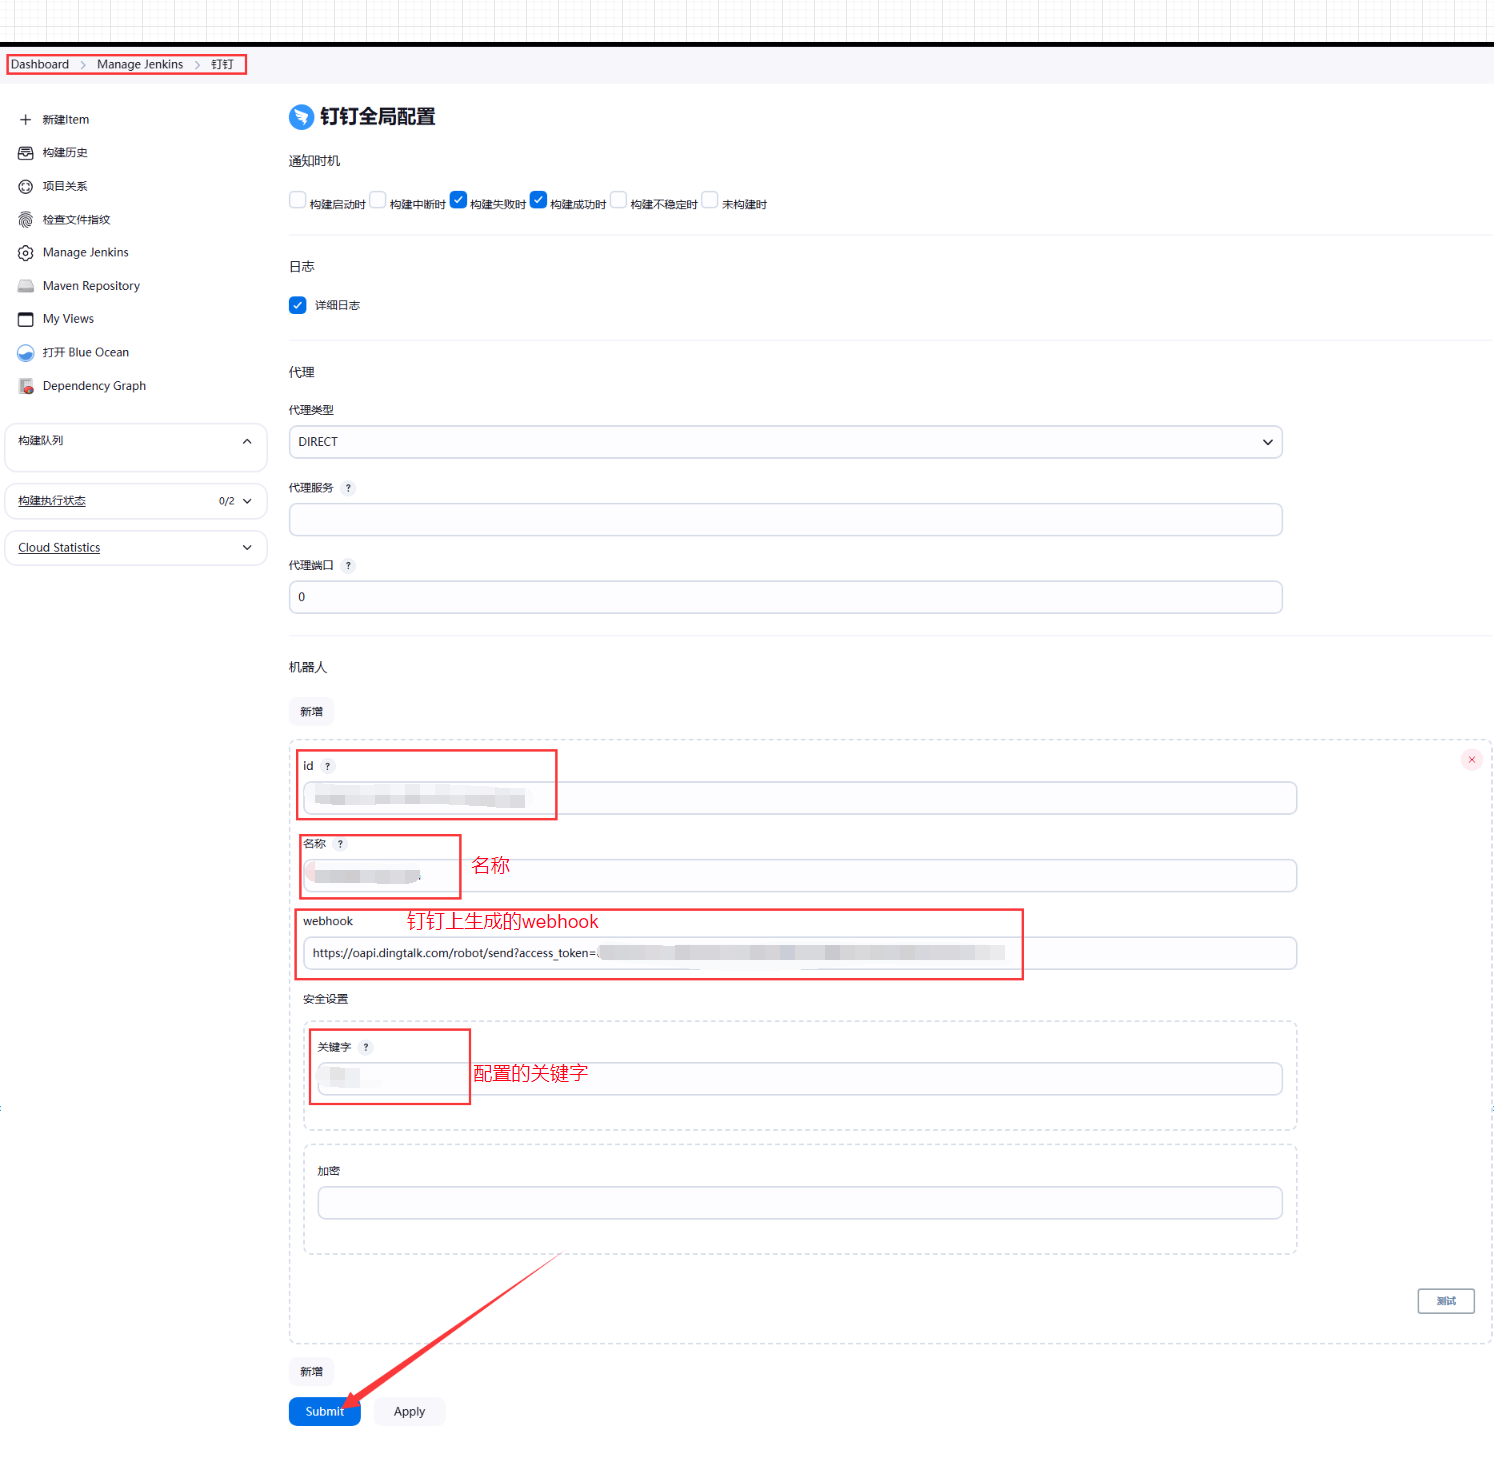Open Cloud Statistics link
Viewport: 1494px width, 1457px height.
click(x=59, y=548)
